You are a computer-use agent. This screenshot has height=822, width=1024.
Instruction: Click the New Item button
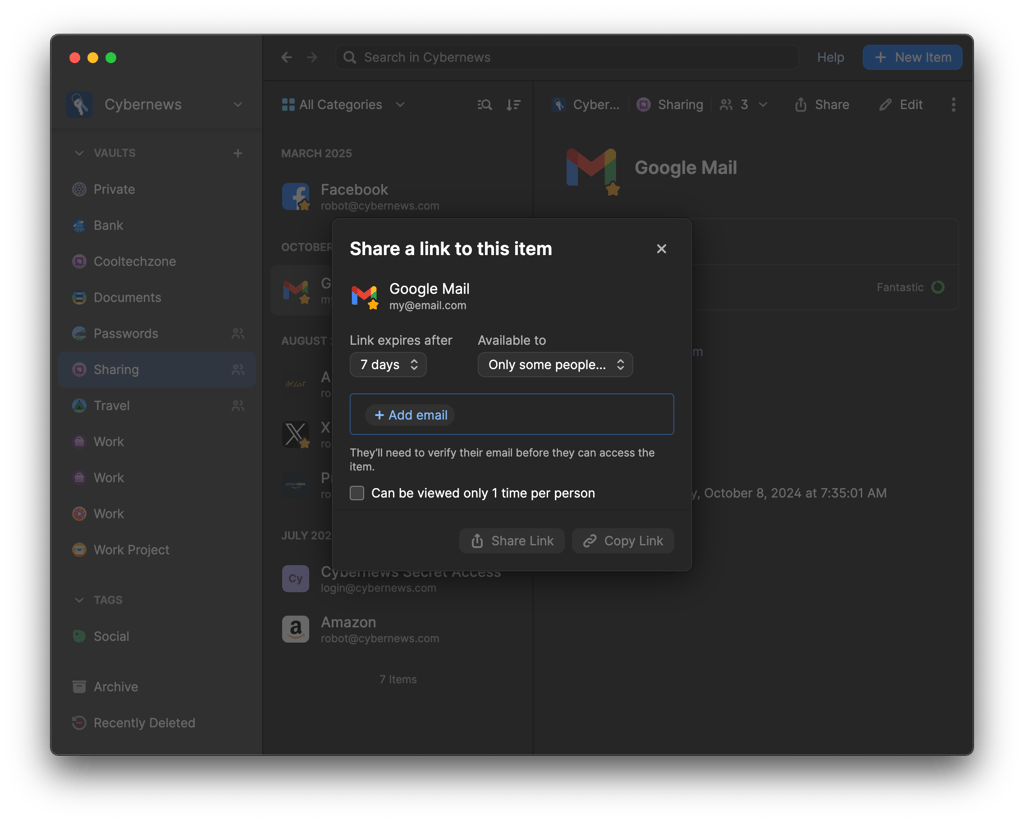pos(912,57)
